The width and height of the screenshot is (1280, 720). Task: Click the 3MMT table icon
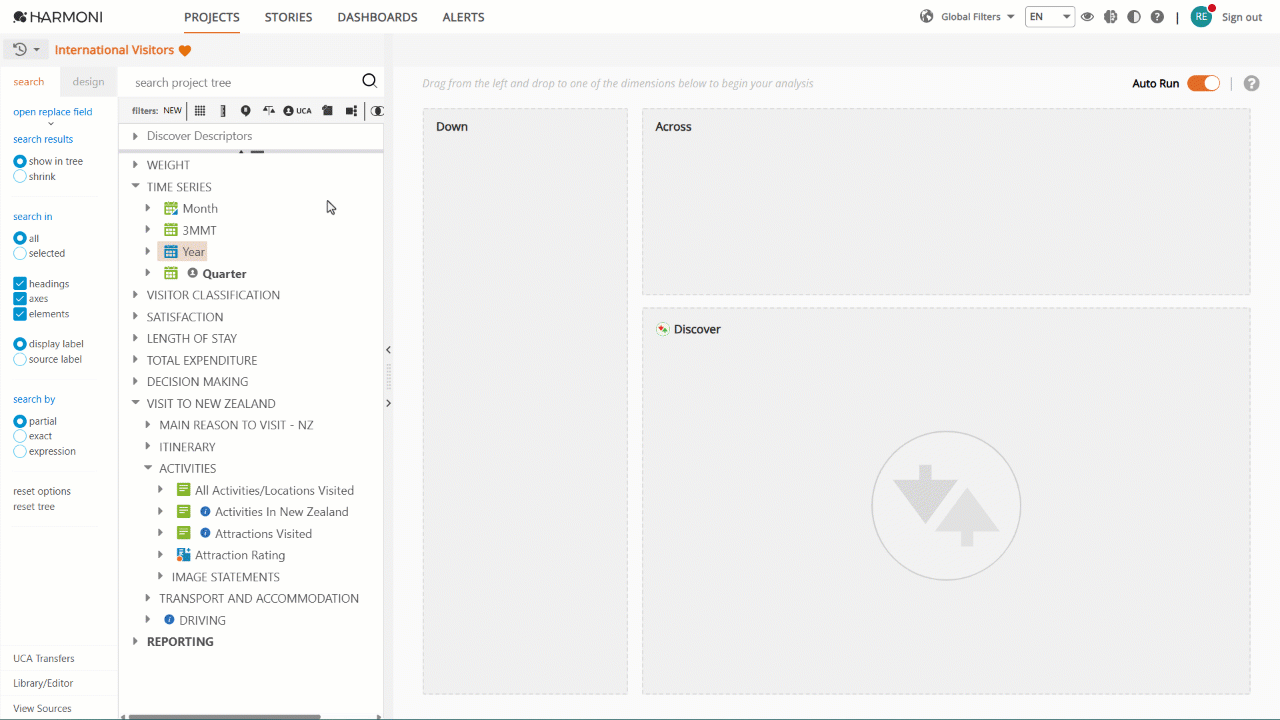(x=171, y=230)
